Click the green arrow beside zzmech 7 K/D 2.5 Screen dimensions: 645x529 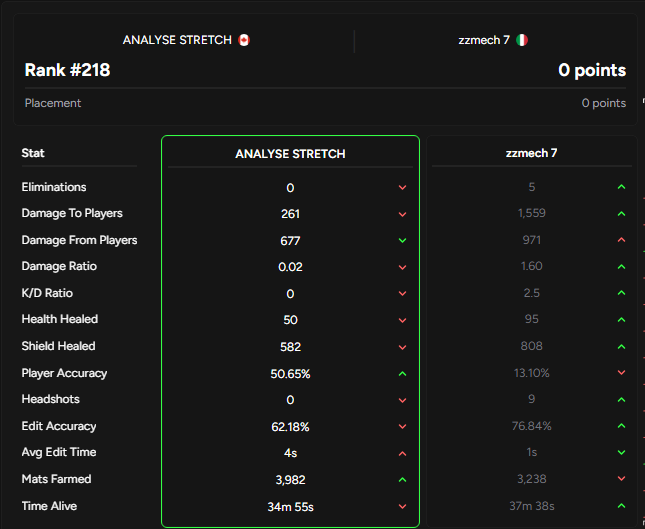click(622, 292)
